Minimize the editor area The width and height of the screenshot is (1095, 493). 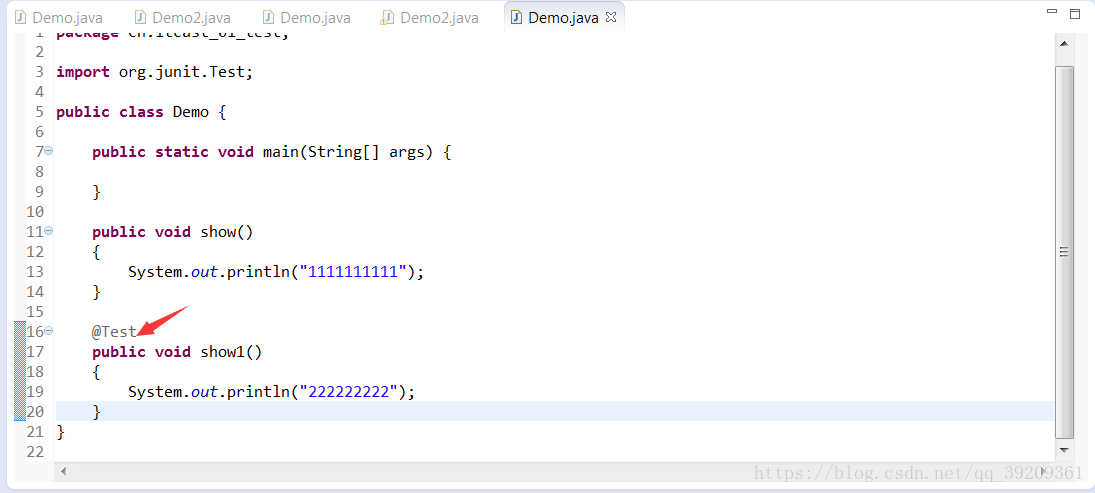pyautogui.click(x=1052, y=12)
